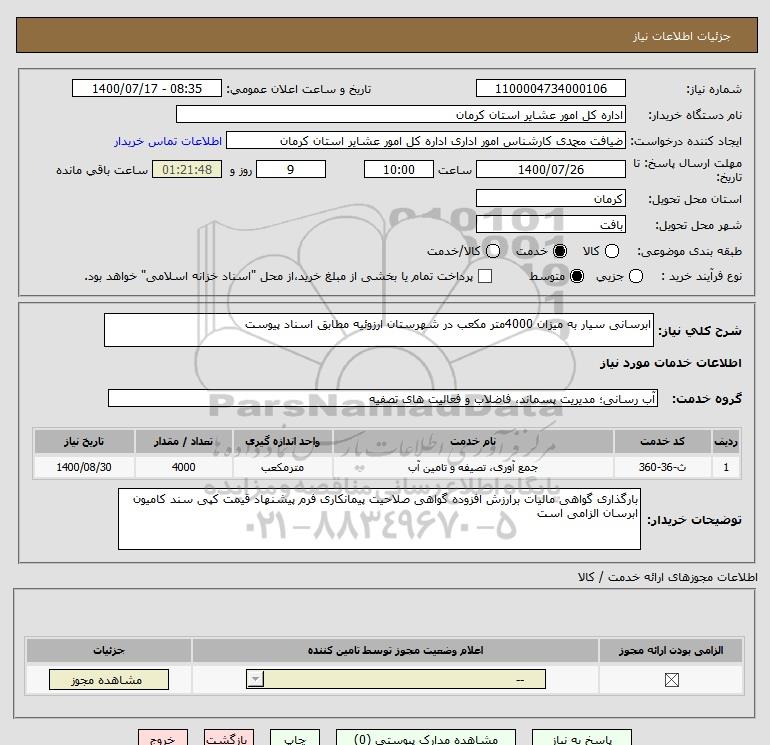Click the delivery city field بافت
Screen dimensions: 770x745
tap(550, 224)
